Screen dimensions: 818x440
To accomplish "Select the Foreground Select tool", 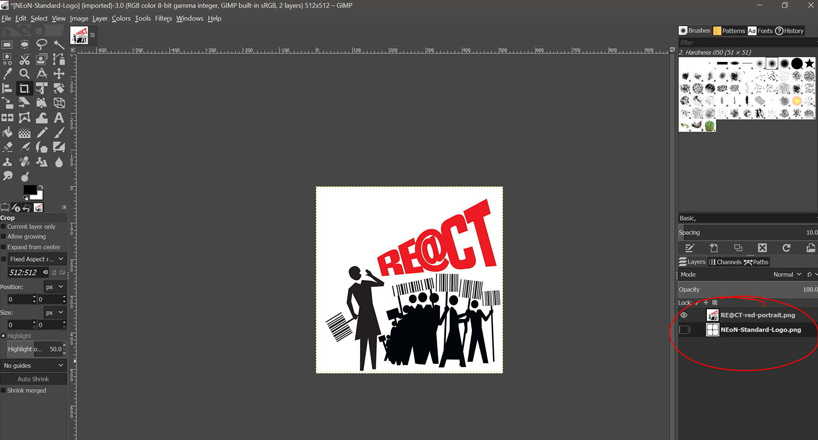I will pyautogui.click(x=42, y=59).
